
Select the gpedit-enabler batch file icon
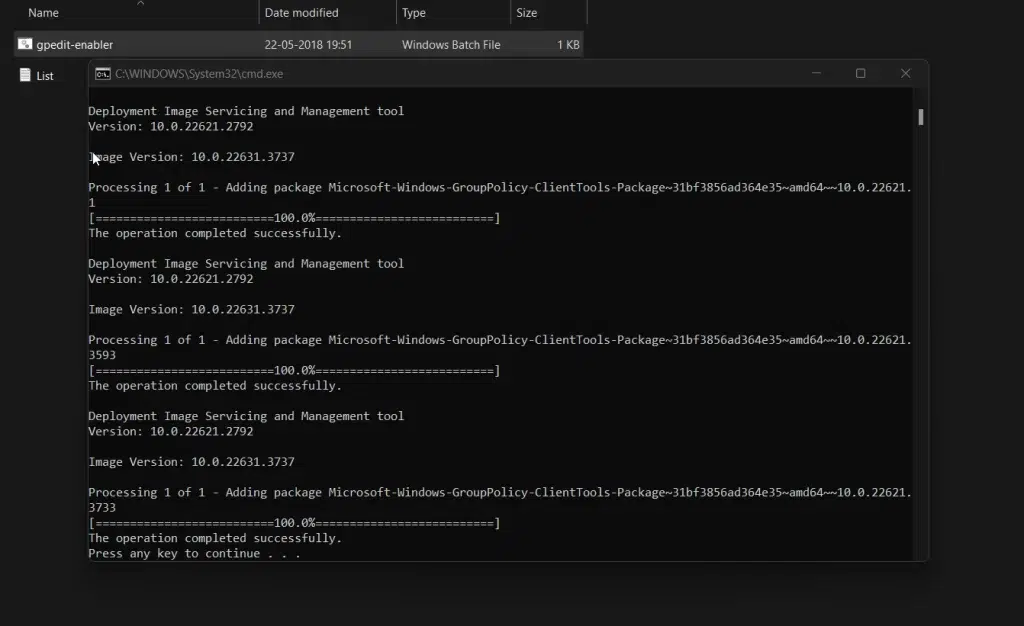click(x=25, y=44)
